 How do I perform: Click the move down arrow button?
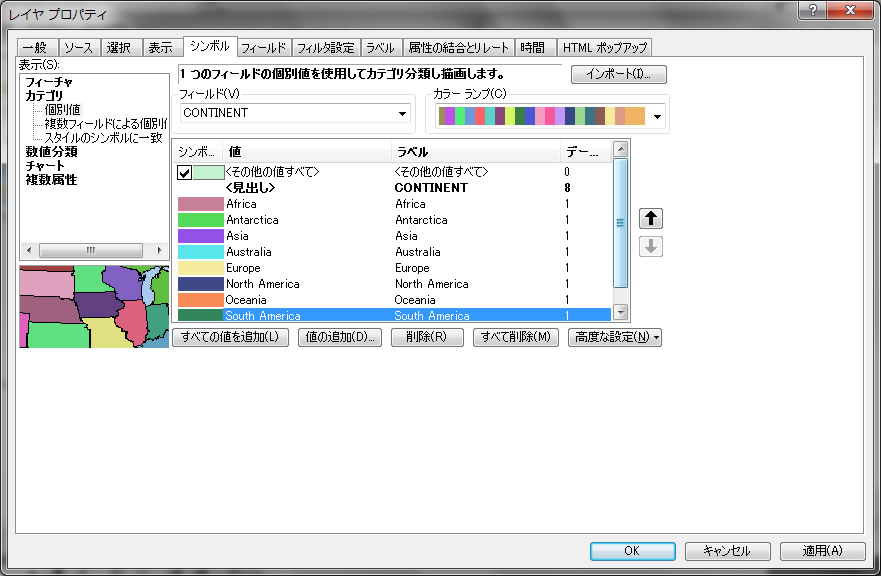(650, 245)
